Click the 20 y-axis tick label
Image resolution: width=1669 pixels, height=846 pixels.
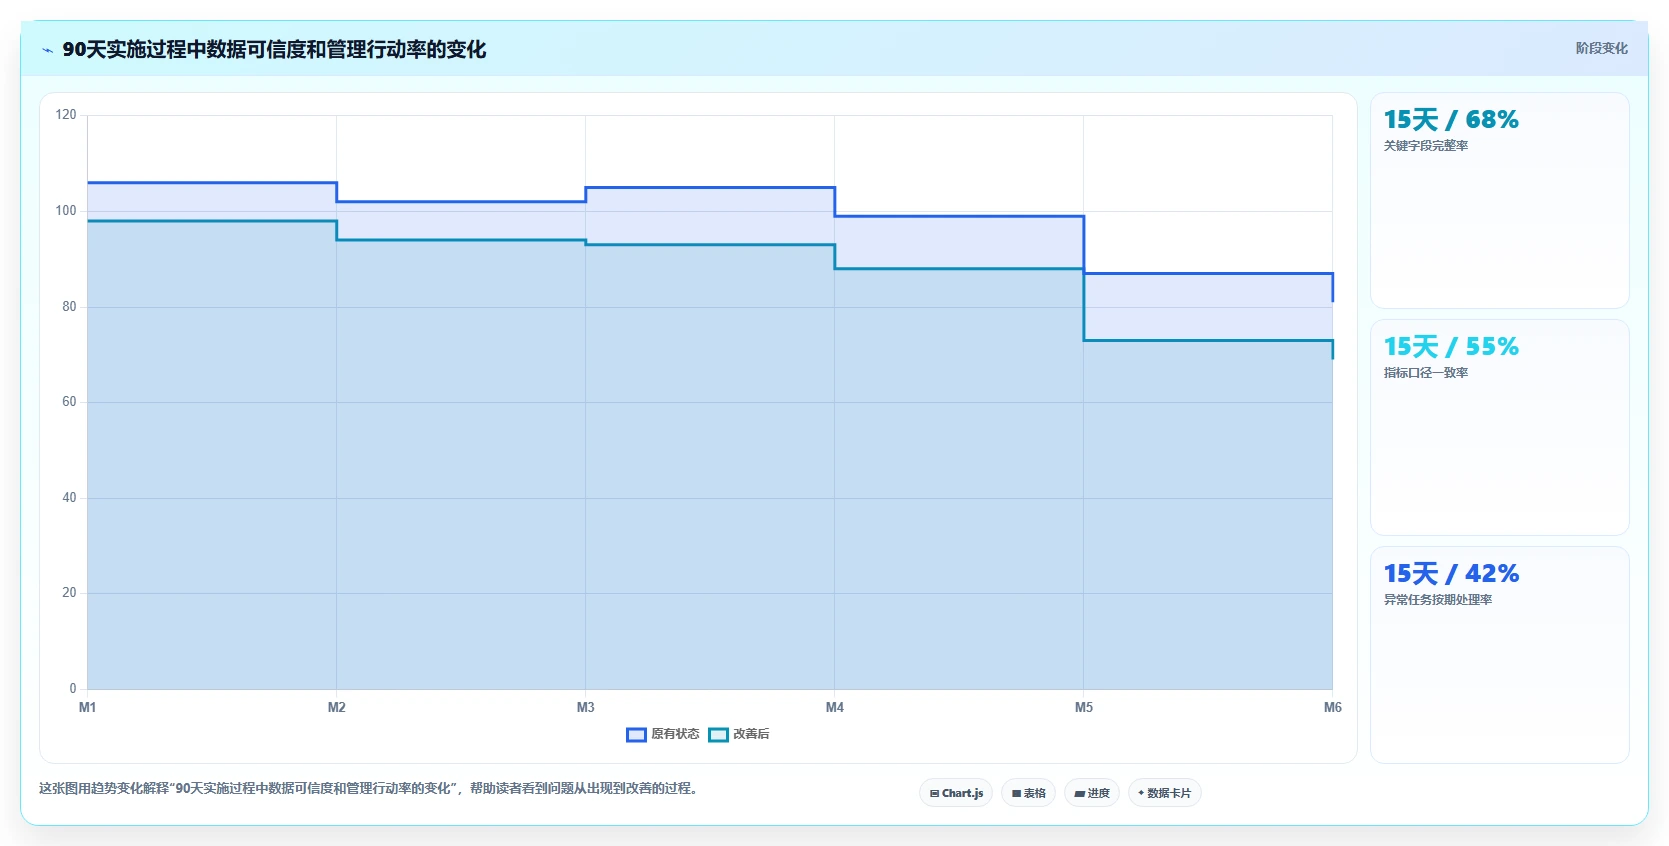[69, 593]
